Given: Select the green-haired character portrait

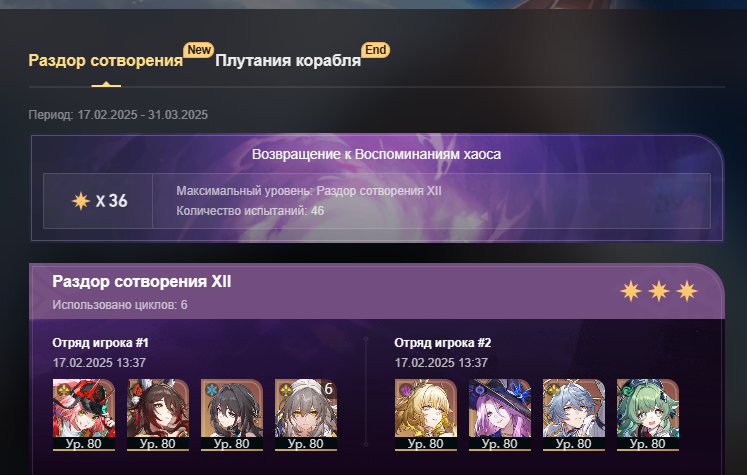Looking at the screenshot, I should [647, 414].
